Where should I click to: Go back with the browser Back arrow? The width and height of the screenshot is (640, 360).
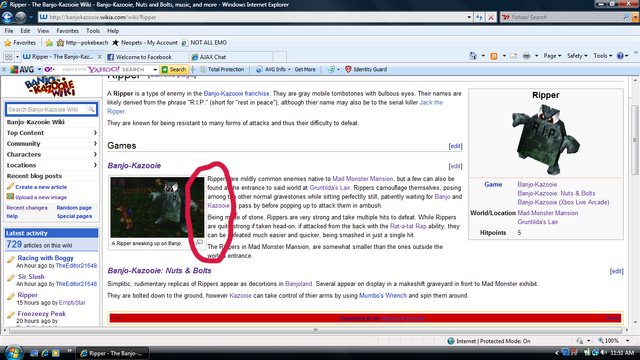(7, 17)
